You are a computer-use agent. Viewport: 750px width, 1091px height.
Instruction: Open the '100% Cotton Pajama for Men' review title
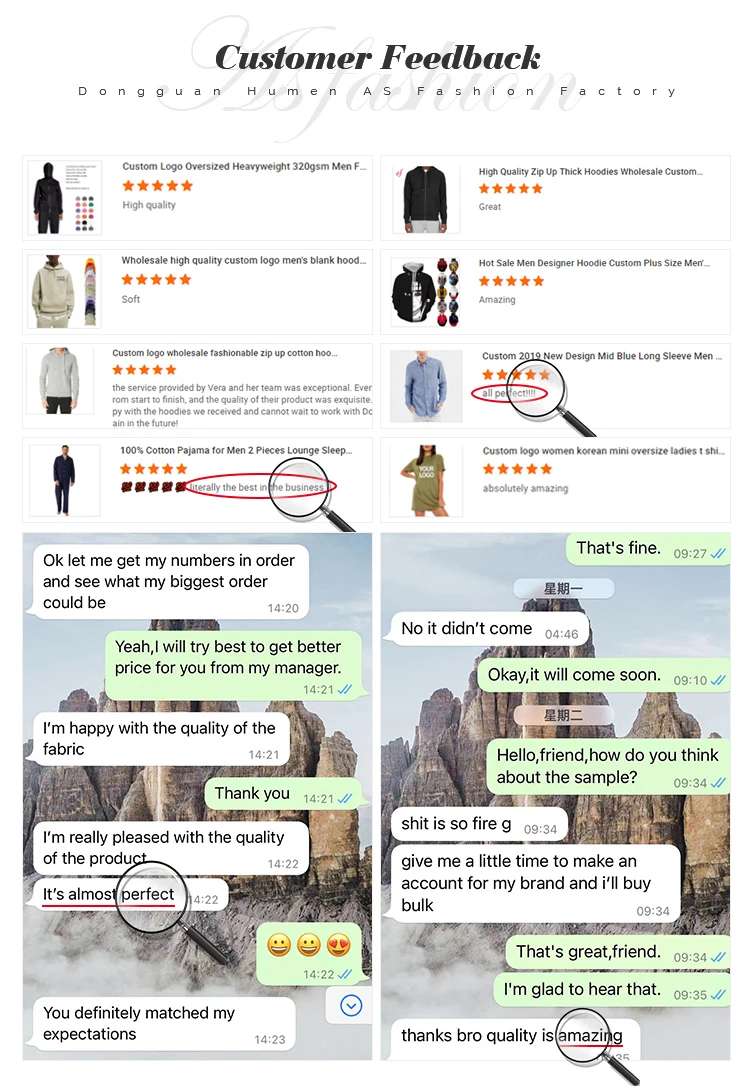236,450
